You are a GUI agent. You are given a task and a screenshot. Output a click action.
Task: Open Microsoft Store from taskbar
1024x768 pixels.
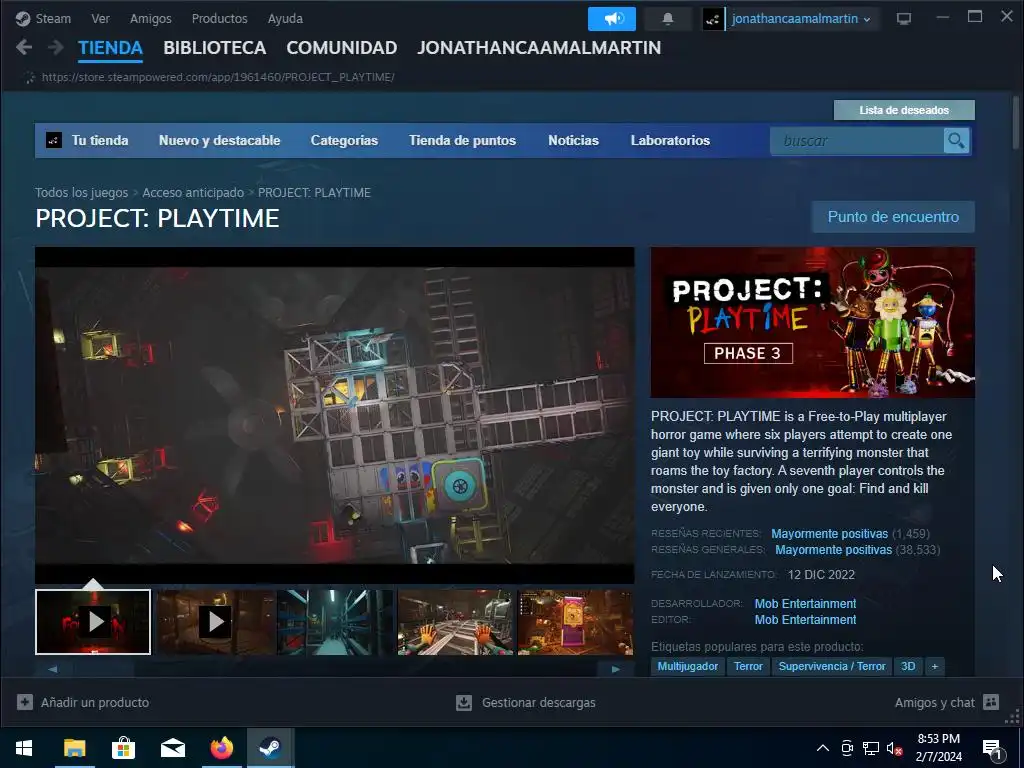click(123, 748)
